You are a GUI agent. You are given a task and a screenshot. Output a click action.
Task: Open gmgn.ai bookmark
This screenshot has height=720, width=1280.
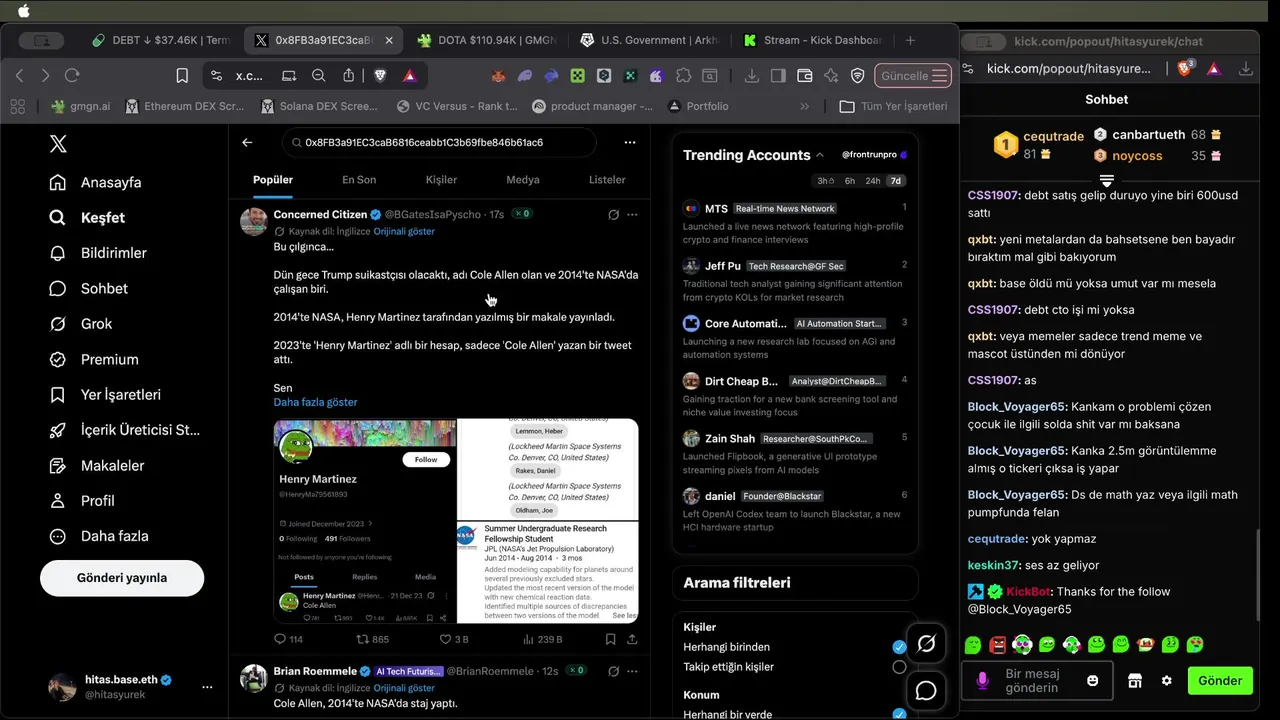click(81, 106)
